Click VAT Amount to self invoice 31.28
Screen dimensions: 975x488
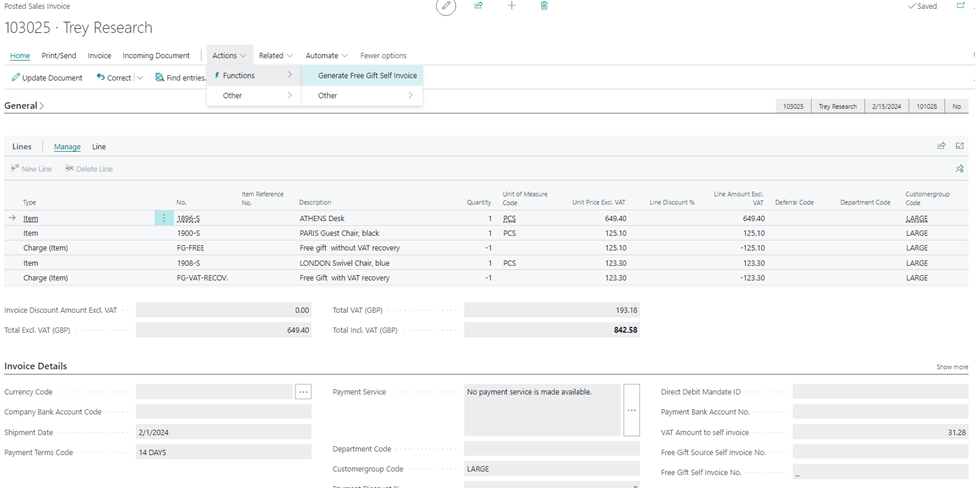pyautogui.click(x=880, y=432)
